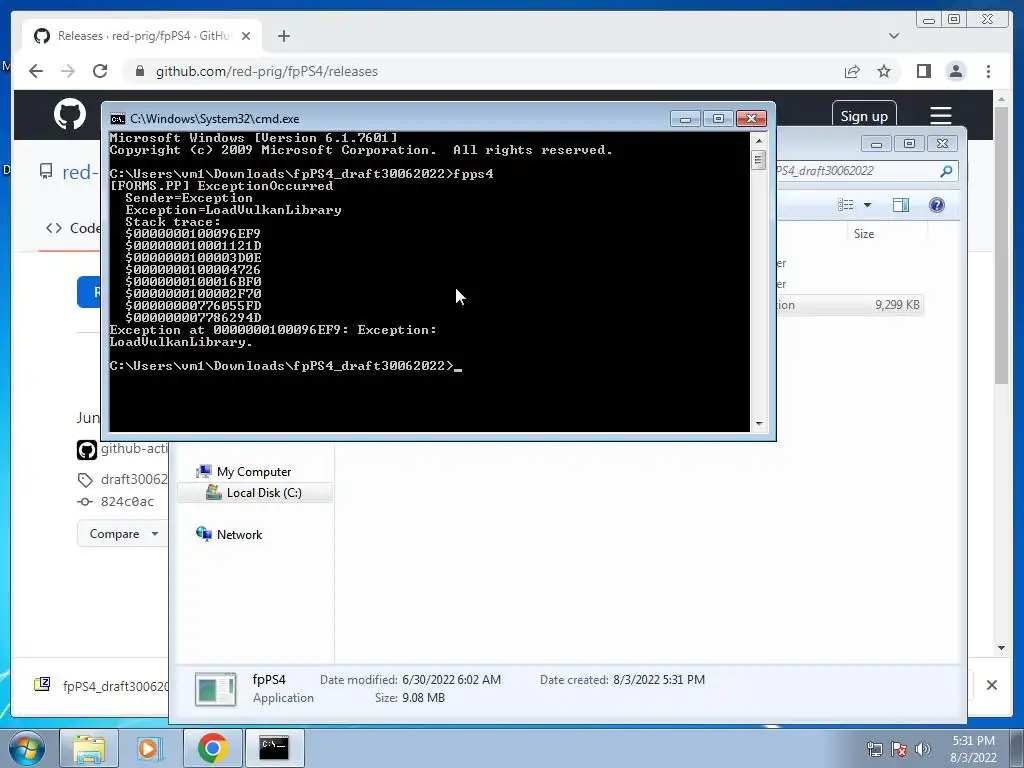Click the Chrome page vertical scrollbar thumb
1024x768 pixels.
tap(1001, 245)
